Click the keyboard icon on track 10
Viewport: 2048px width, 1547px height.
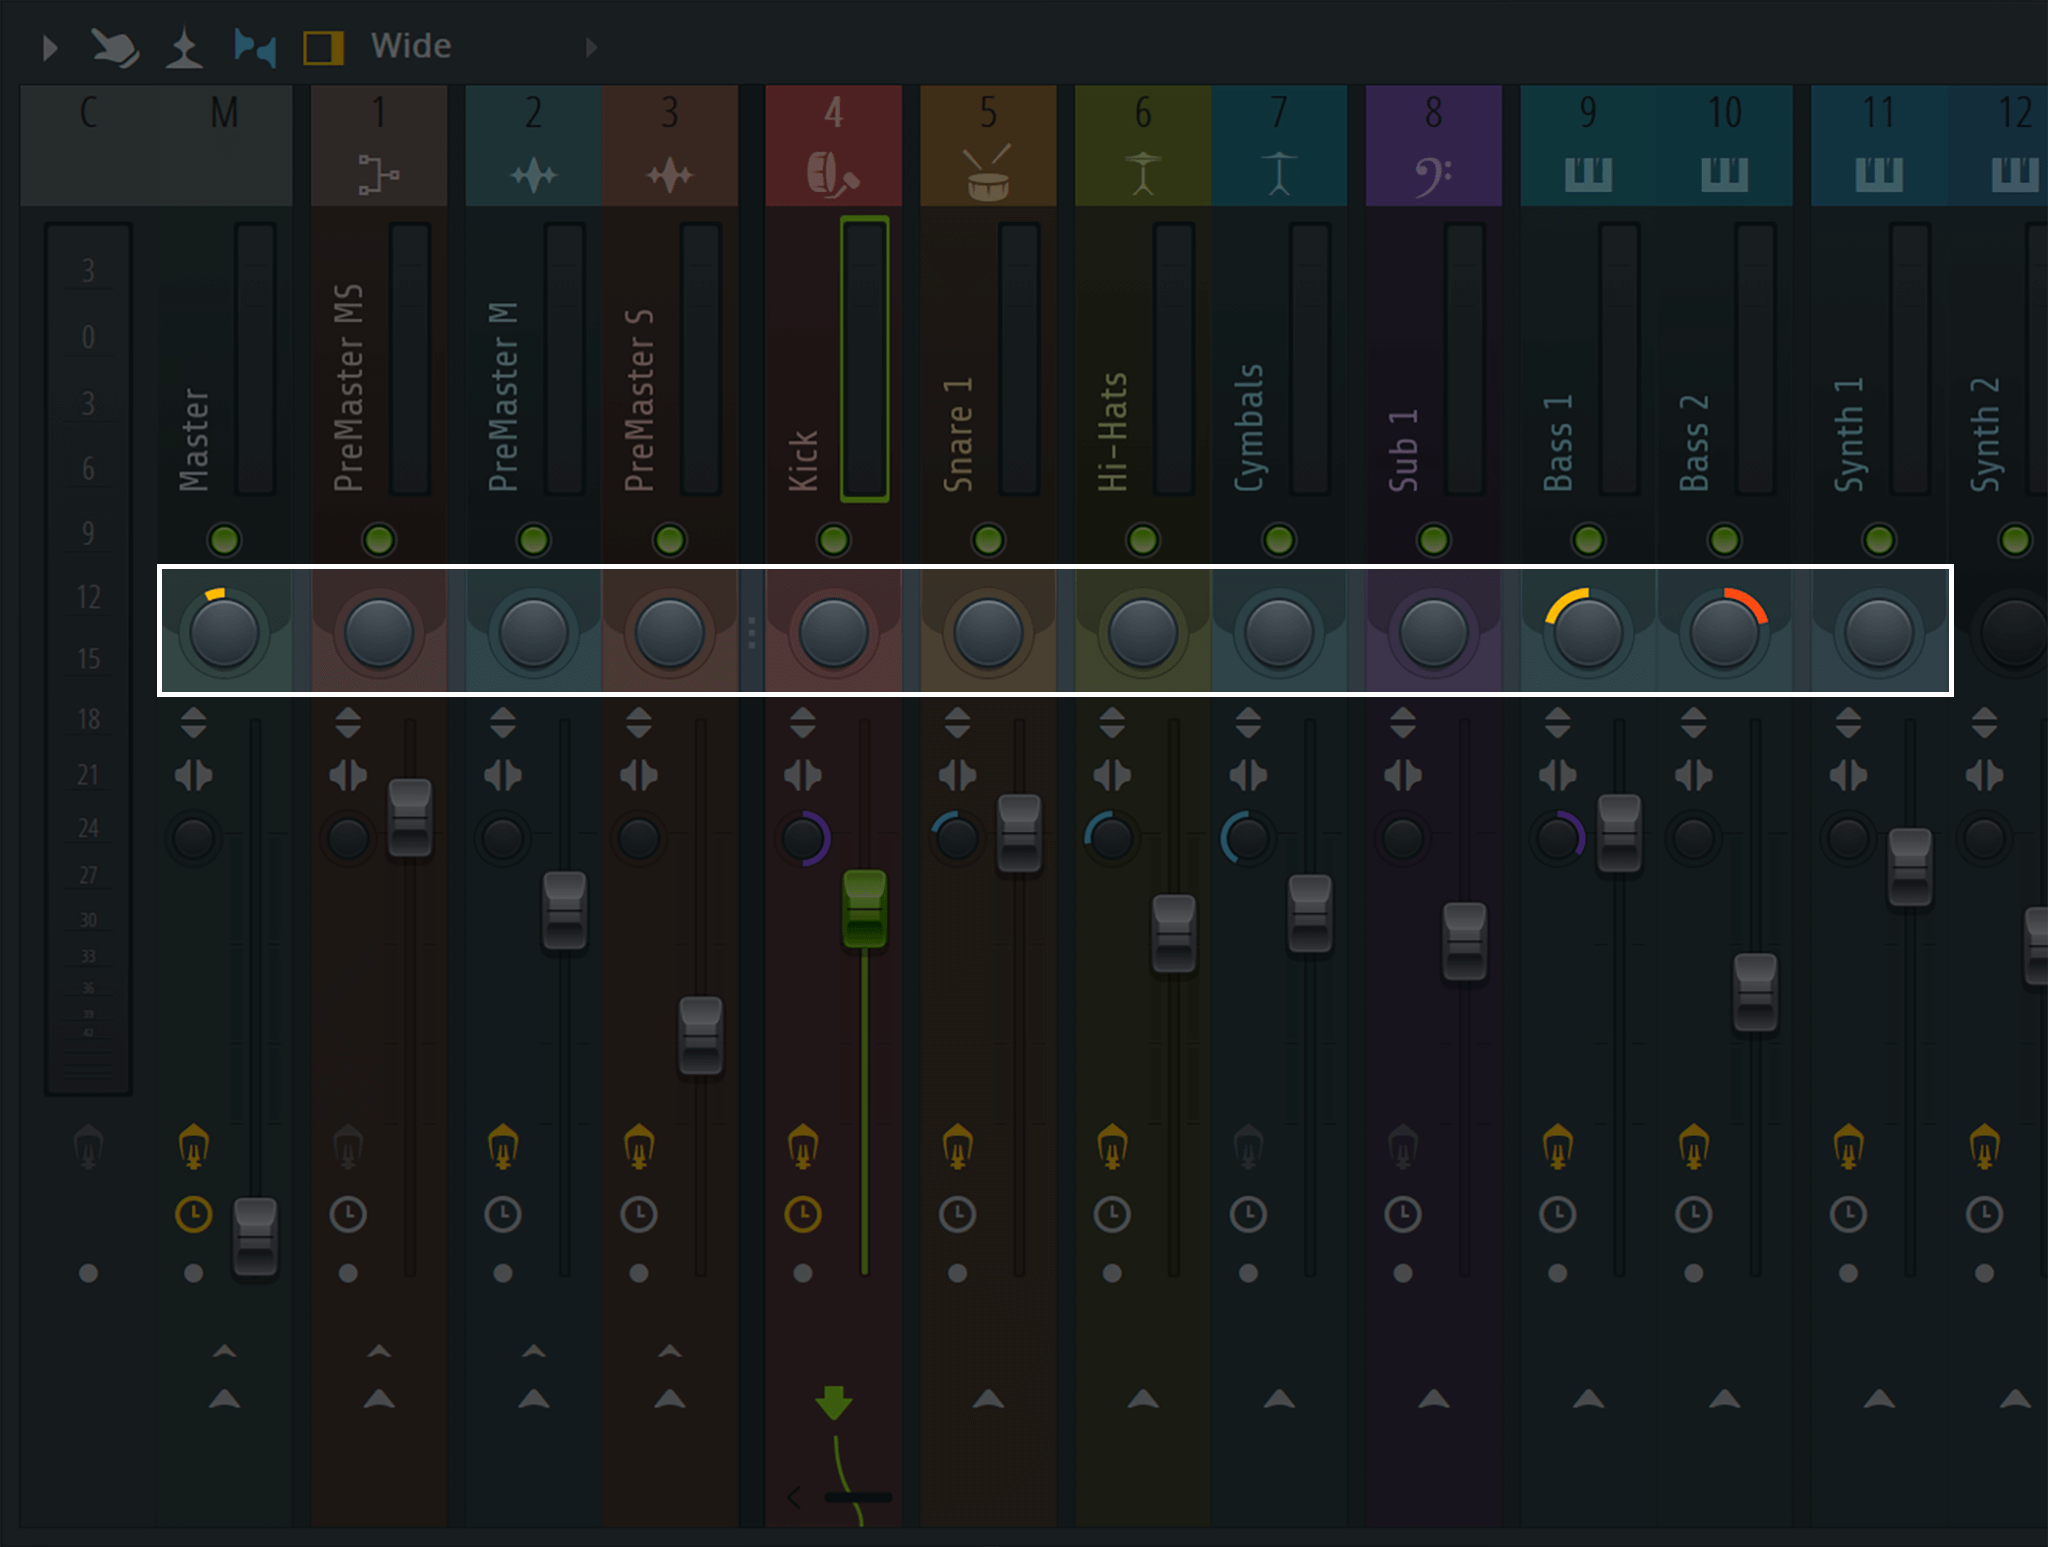tap(1724, 174)
